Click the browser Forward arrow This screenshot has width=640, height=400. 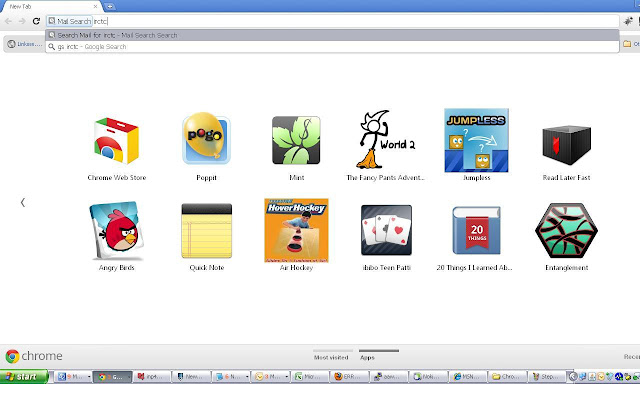pos(22,21)
